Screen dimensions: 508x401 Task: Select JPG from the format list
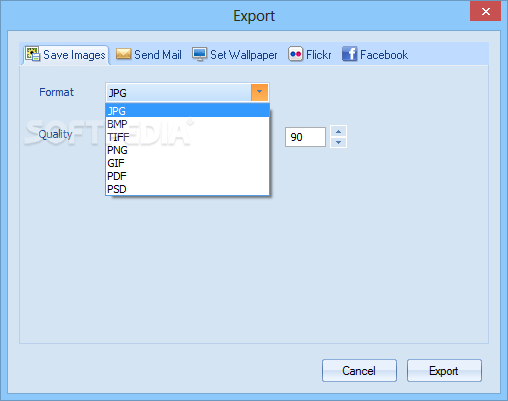[x=187, y=111]
